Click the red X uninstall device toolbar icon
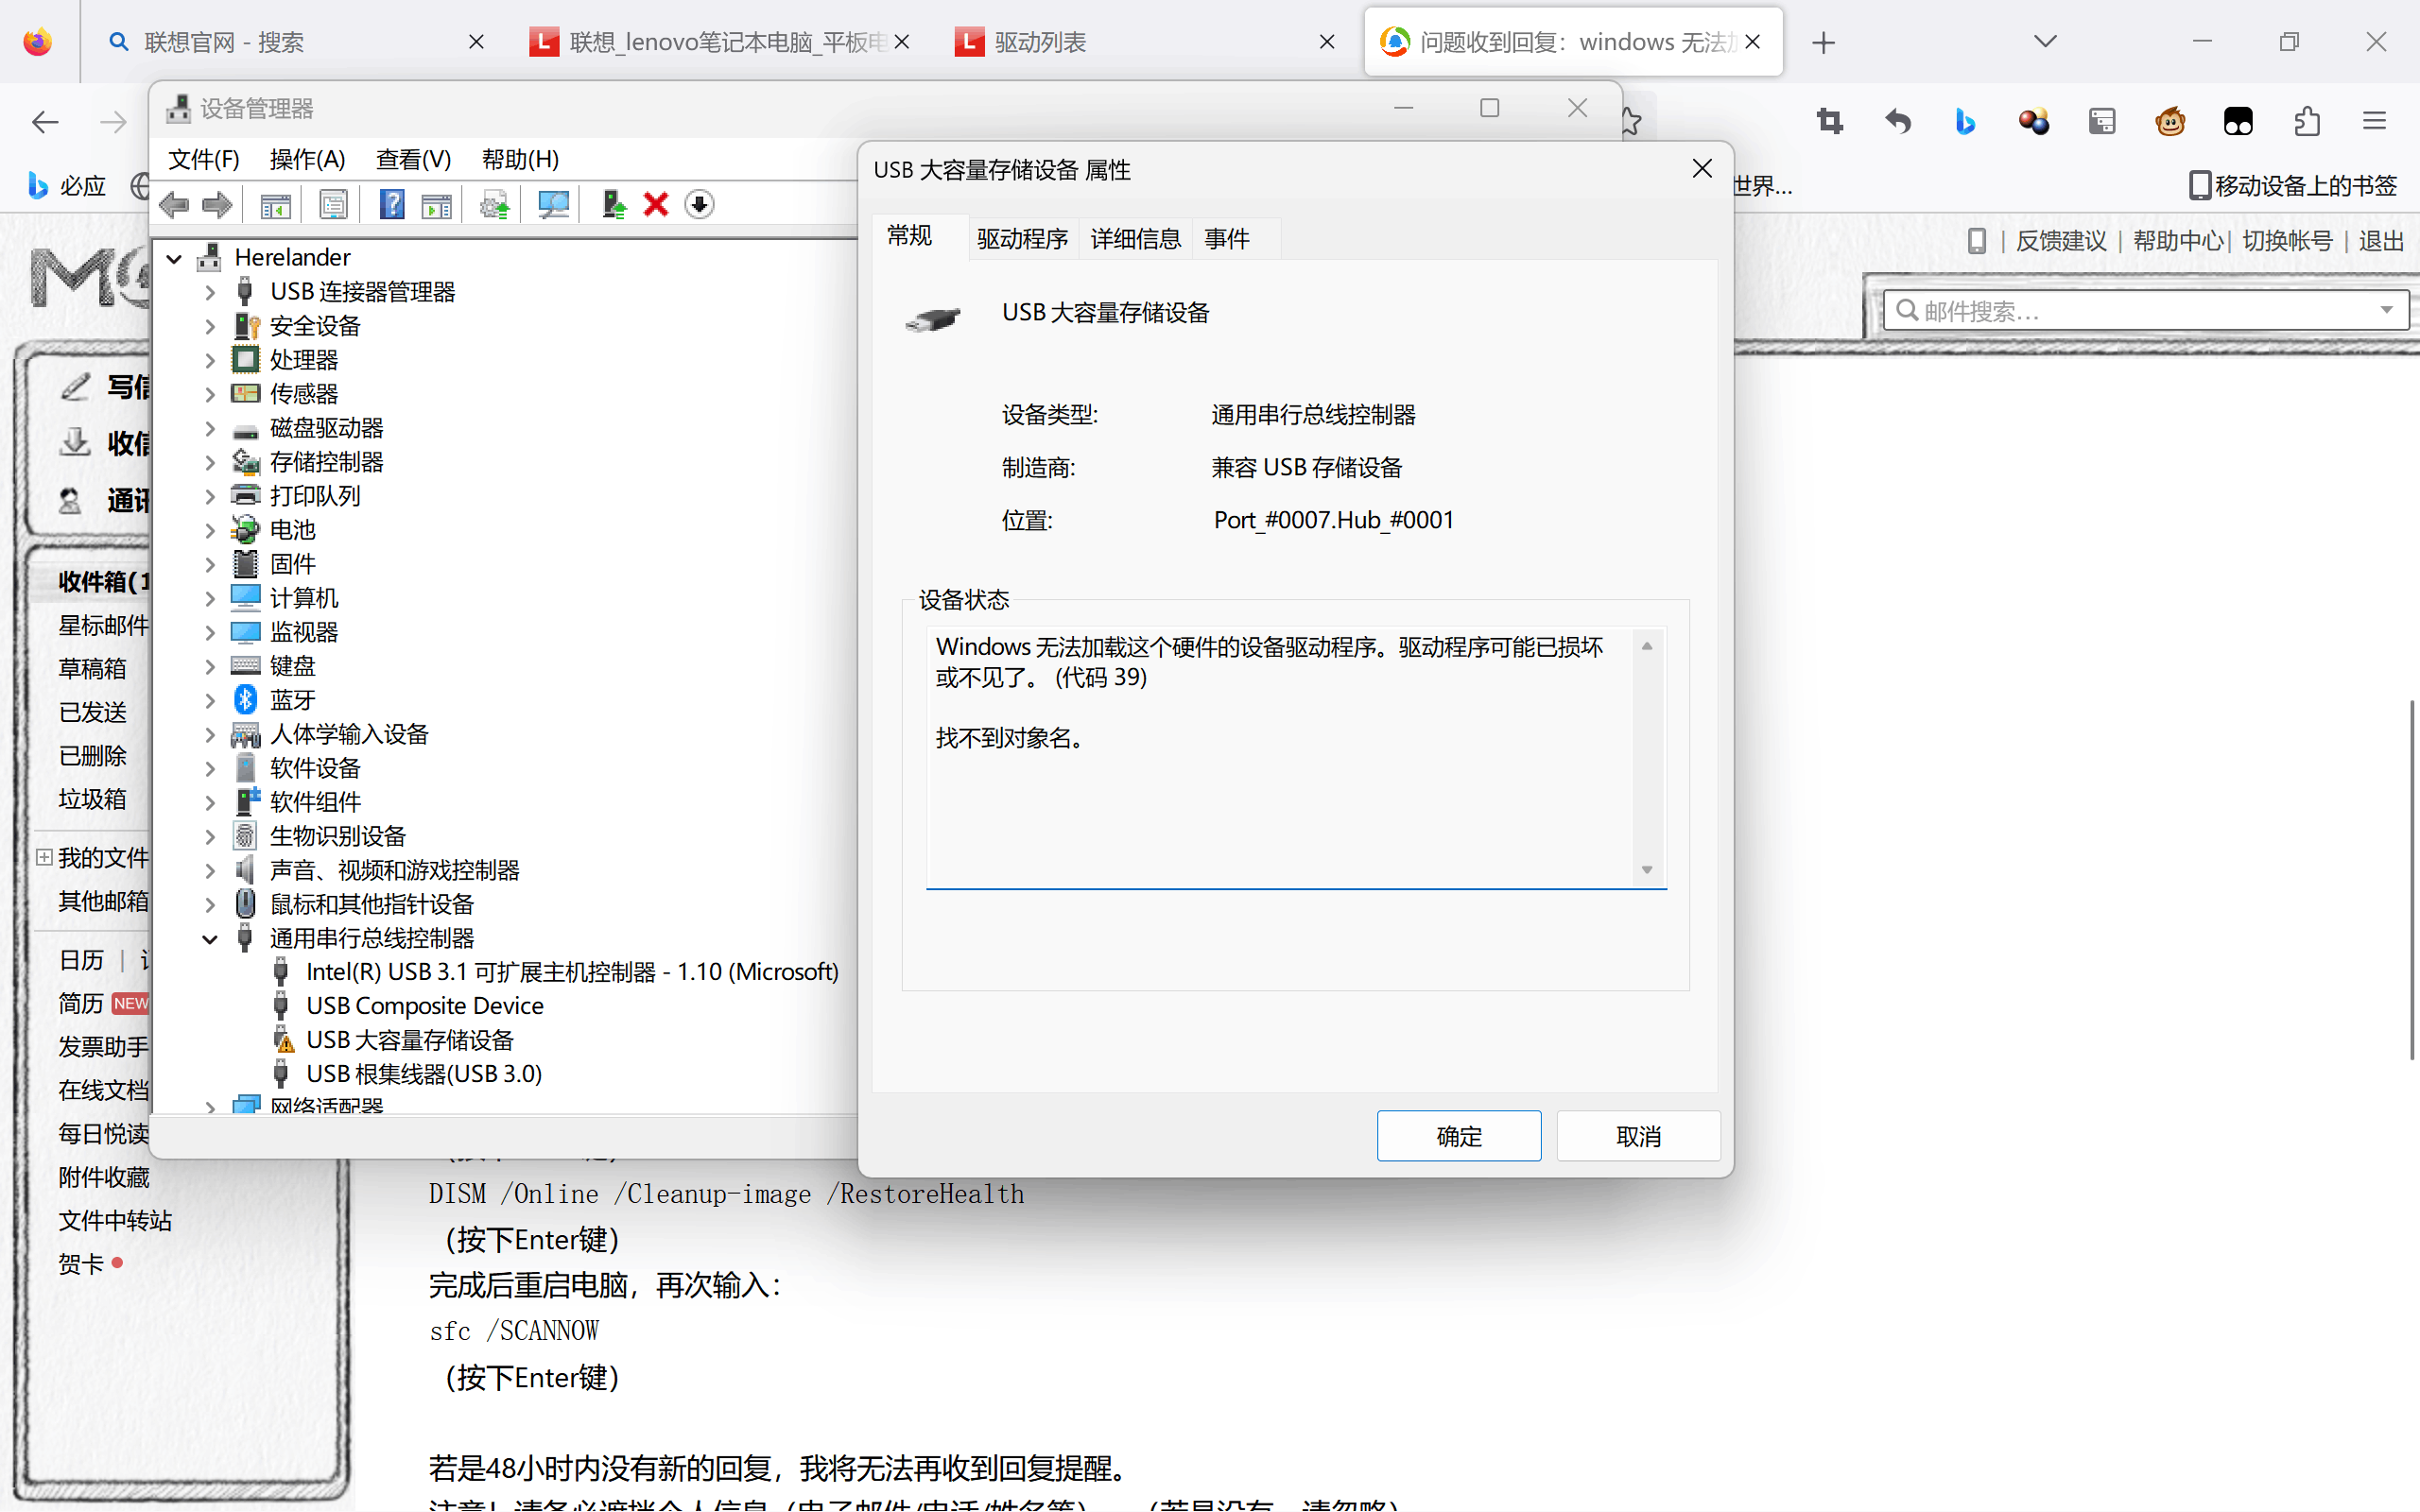 point(656,205)
